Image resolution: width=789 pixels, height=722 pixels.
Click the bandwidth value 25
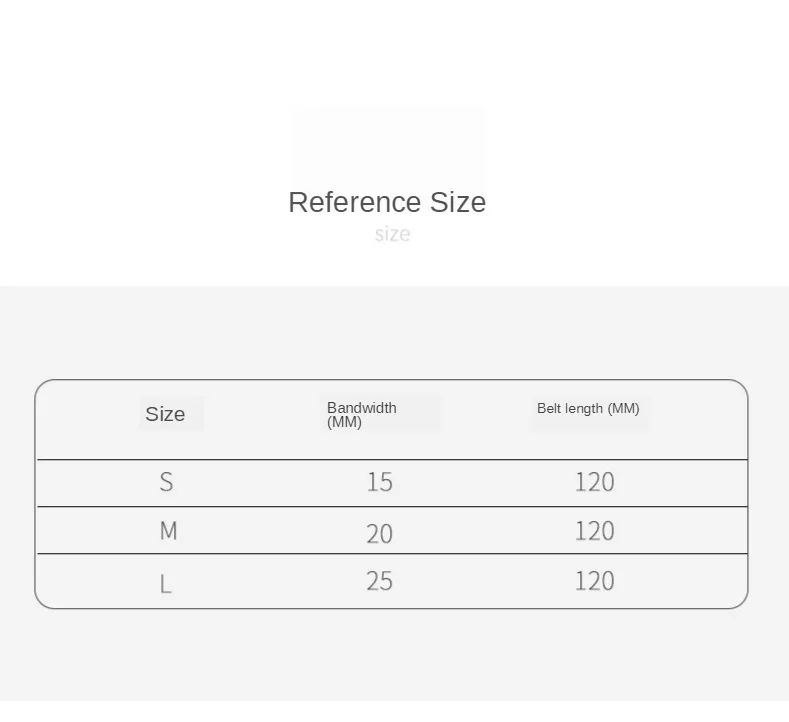pyautogui.click(x=380, y=581)
